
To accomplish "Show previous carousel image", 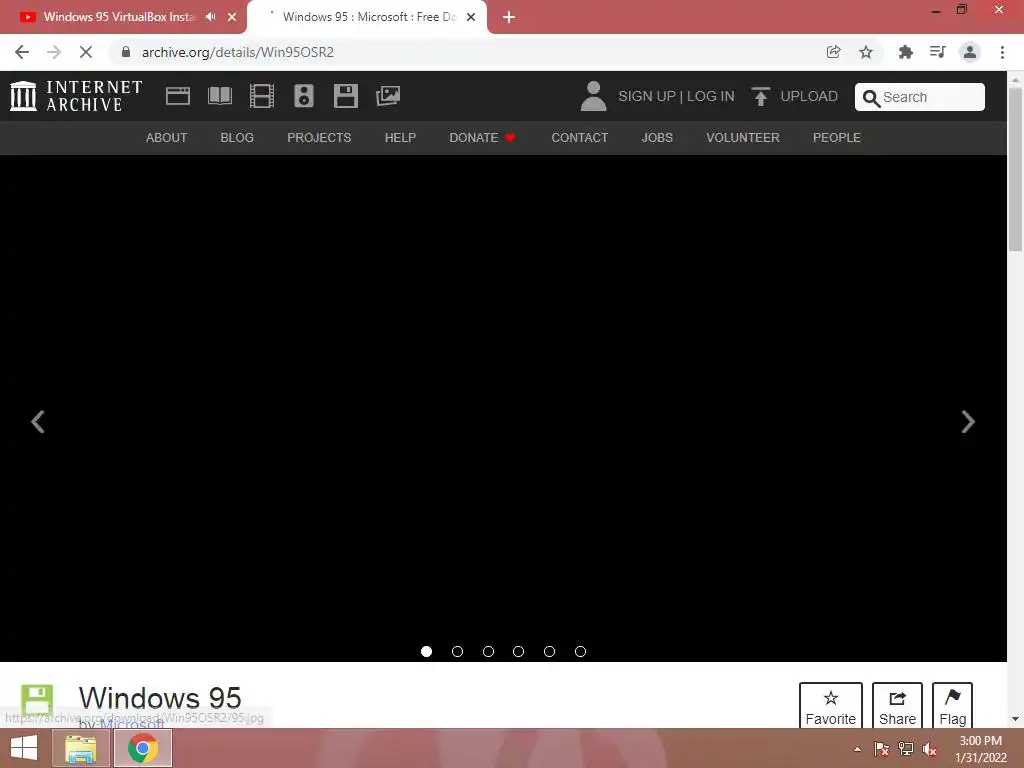I will [x=38, y=422].
